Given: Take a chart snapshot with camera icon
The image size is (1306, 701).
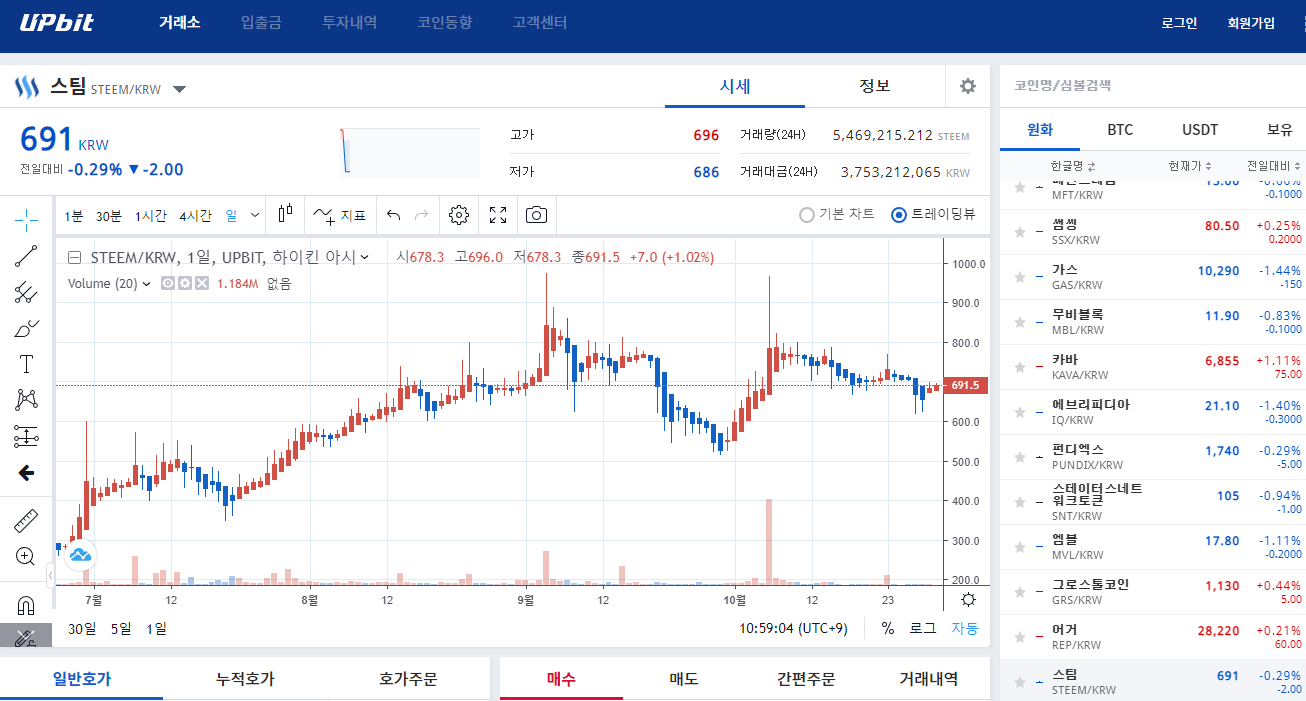Looking at the screenshot, I should point(537,215).
